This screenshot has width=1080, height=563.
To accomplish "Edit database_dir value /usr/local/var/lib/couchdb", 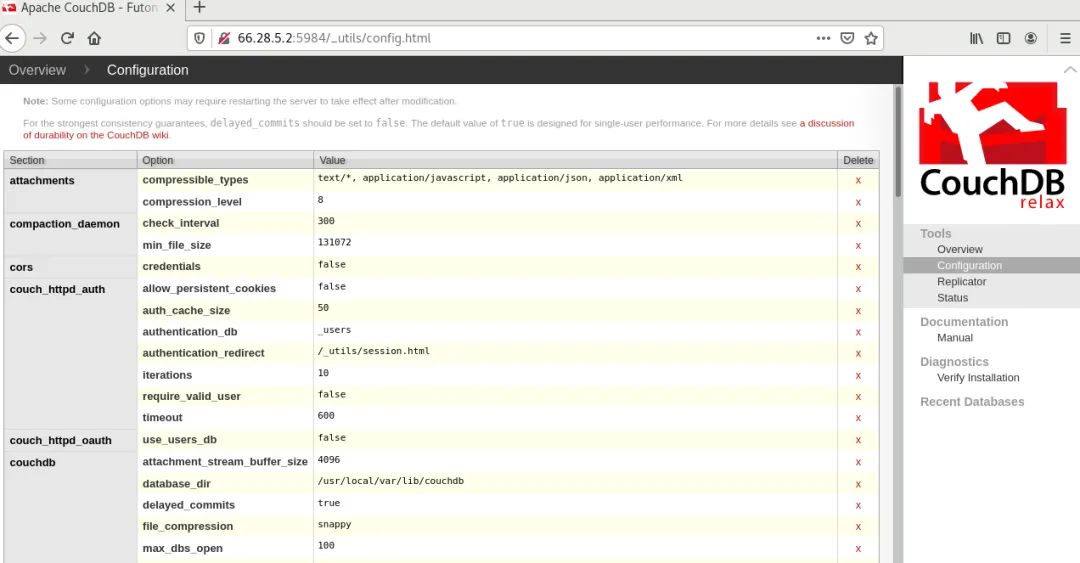I will click(391, 481).
